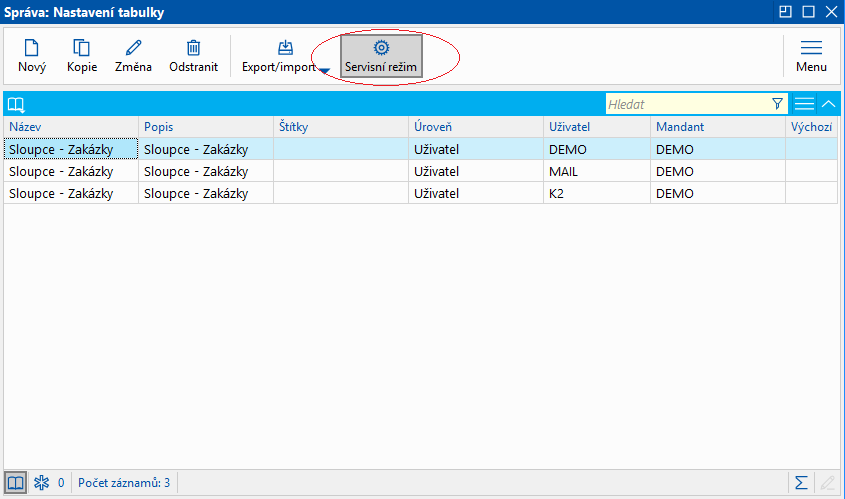Screen dimensions: 845x499
Task: Click asterisk selection icon in status bar
Action: pos(41,482)
